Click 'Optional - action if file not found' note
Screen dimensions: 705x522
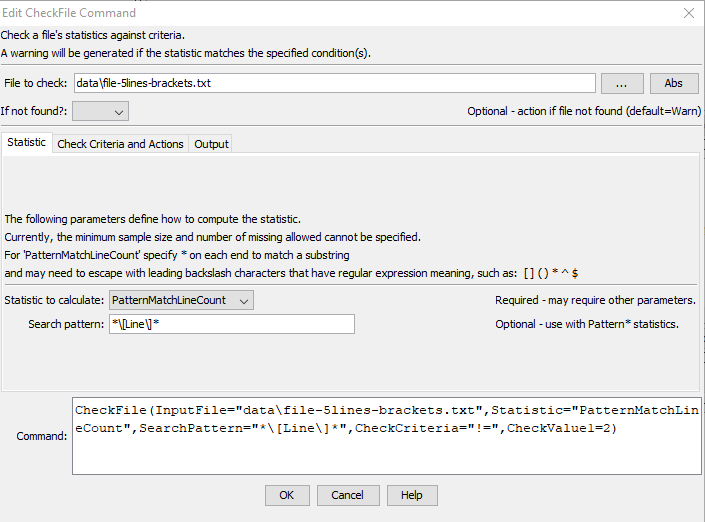click(584, 111)
